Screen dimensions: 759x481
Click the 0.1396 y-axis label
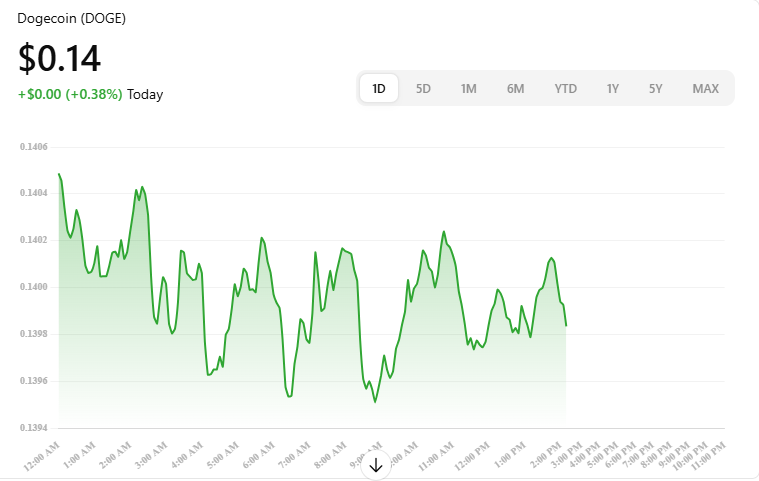click(x=34, y=381)
